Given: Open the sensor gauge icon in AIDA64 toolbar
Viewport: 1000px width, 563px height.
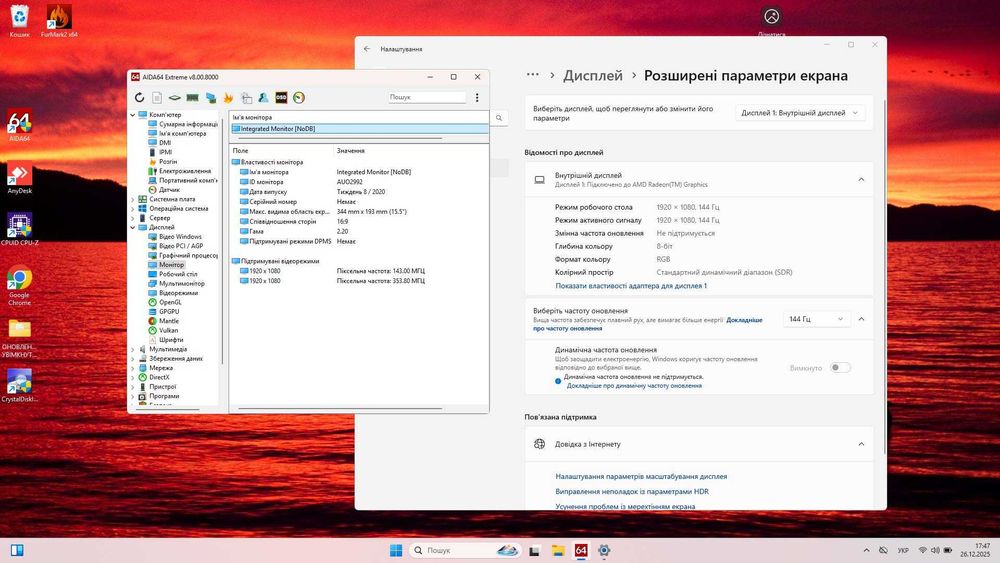Looking at the screenshot, I should pyautogui.click(x=298, y=97).
